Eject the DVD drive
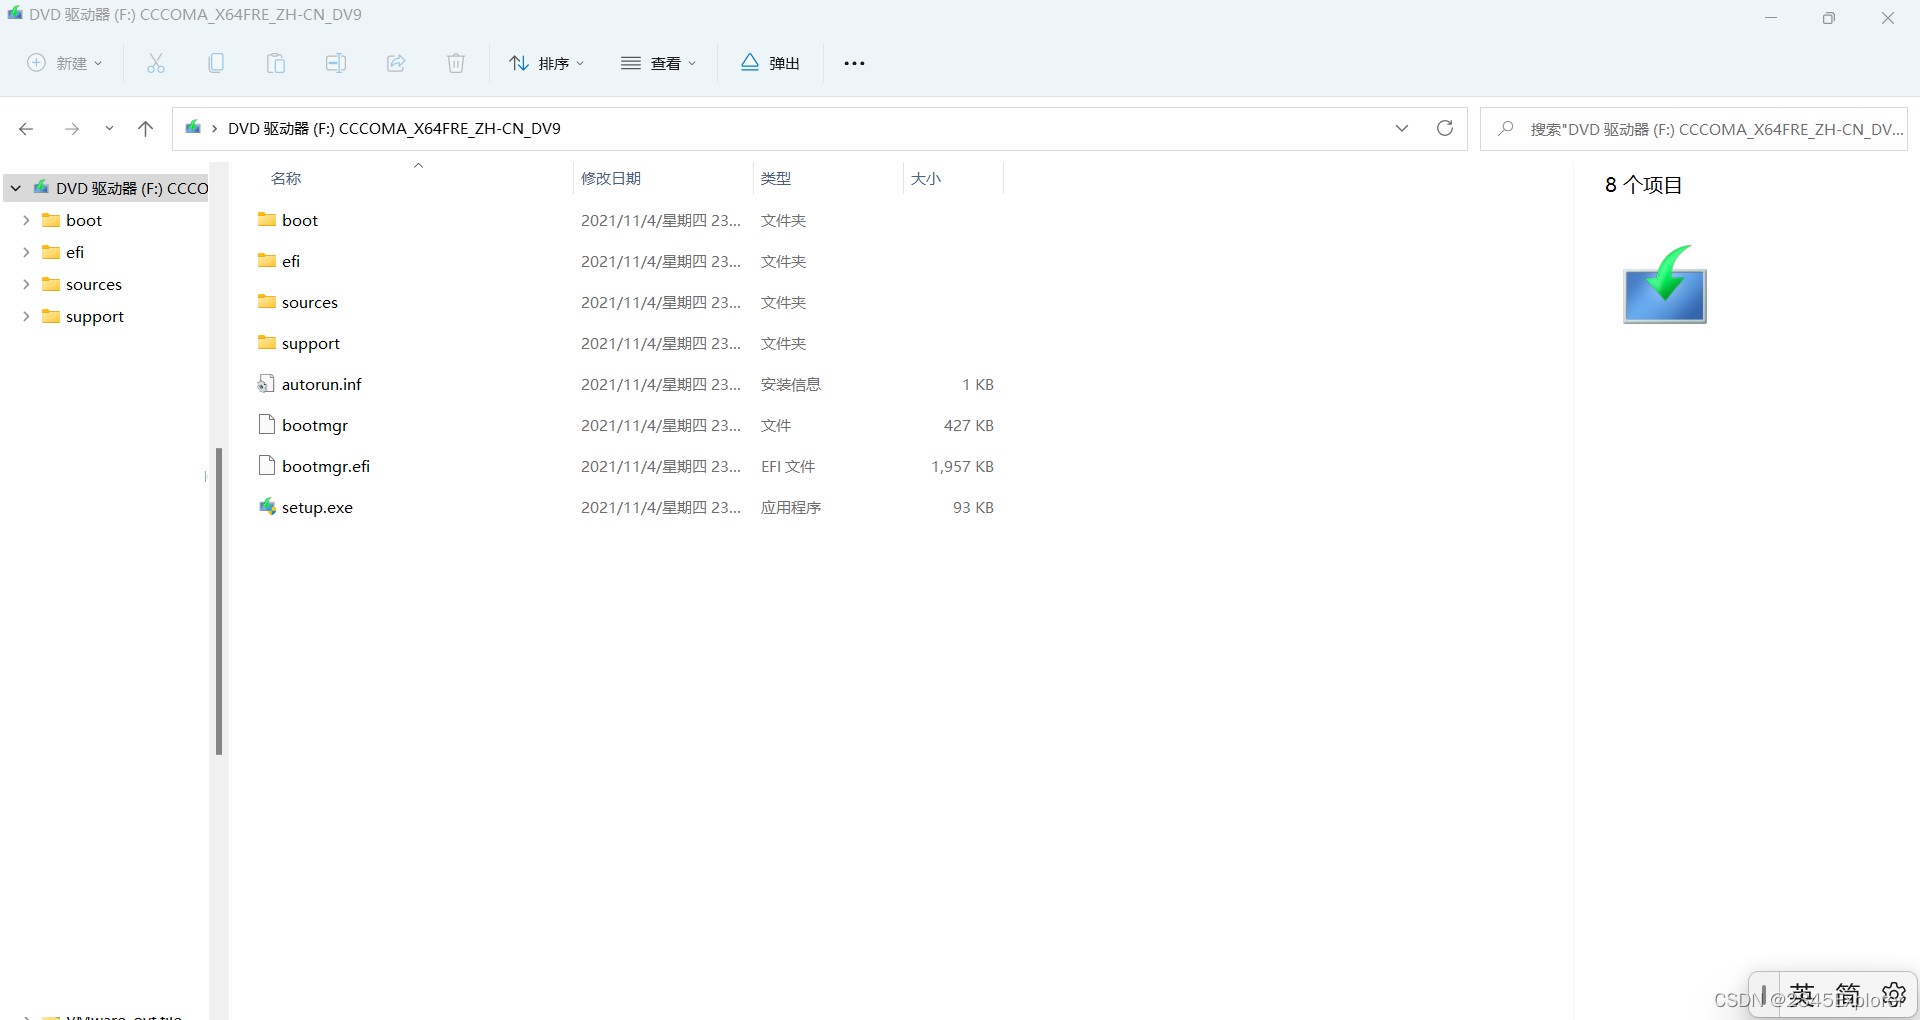 770,63
